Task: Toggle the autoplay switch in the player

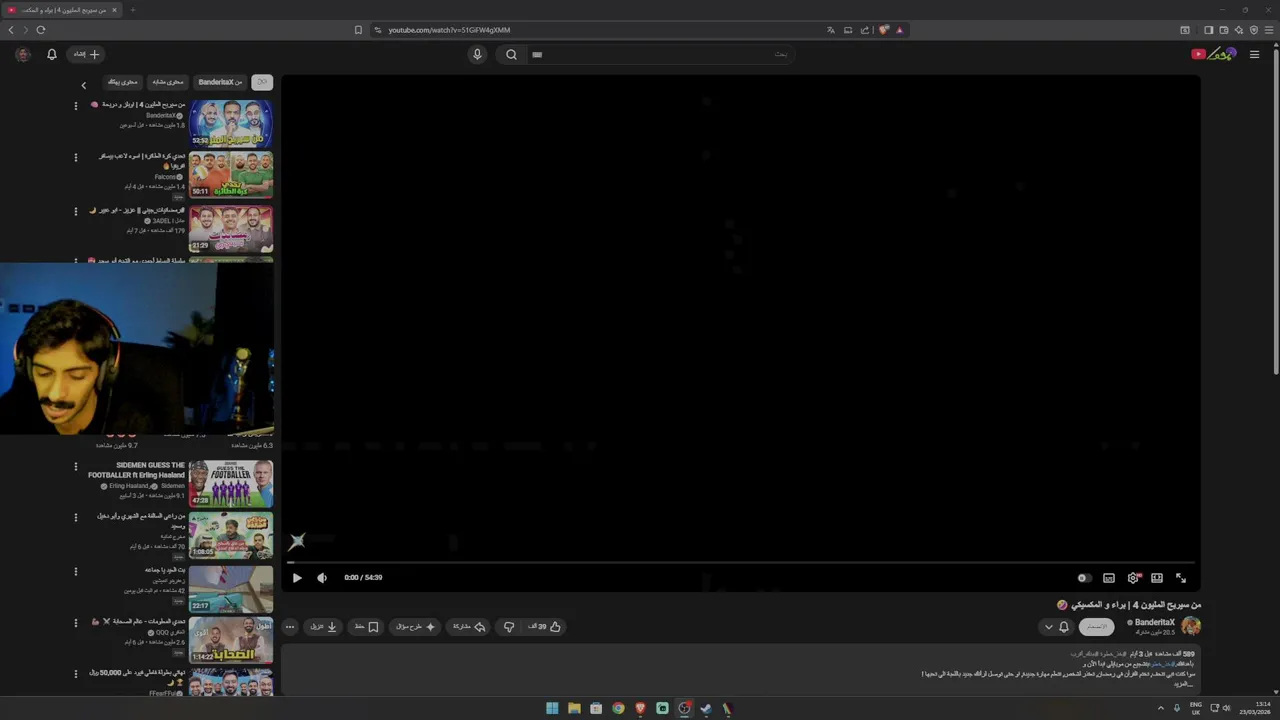Action: 1083,578
